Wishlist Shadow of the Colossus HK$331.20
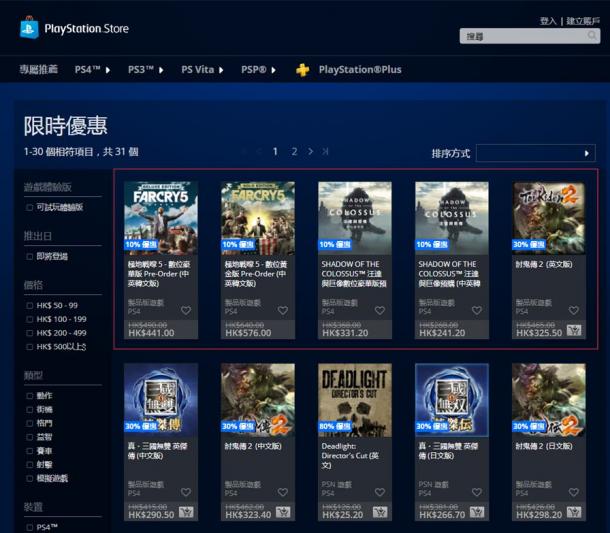The image size is (610, 533). click(380, 310)
